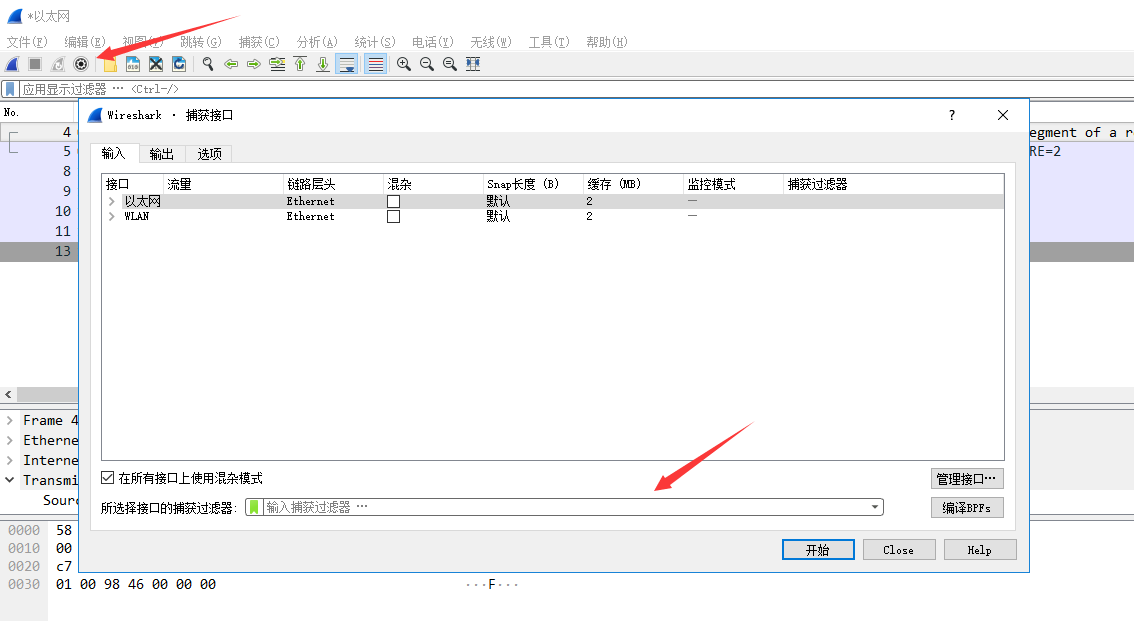Click the 开始 button to start capture
Viewport: 1134px width, 621px height.
(x=818, y=550)
